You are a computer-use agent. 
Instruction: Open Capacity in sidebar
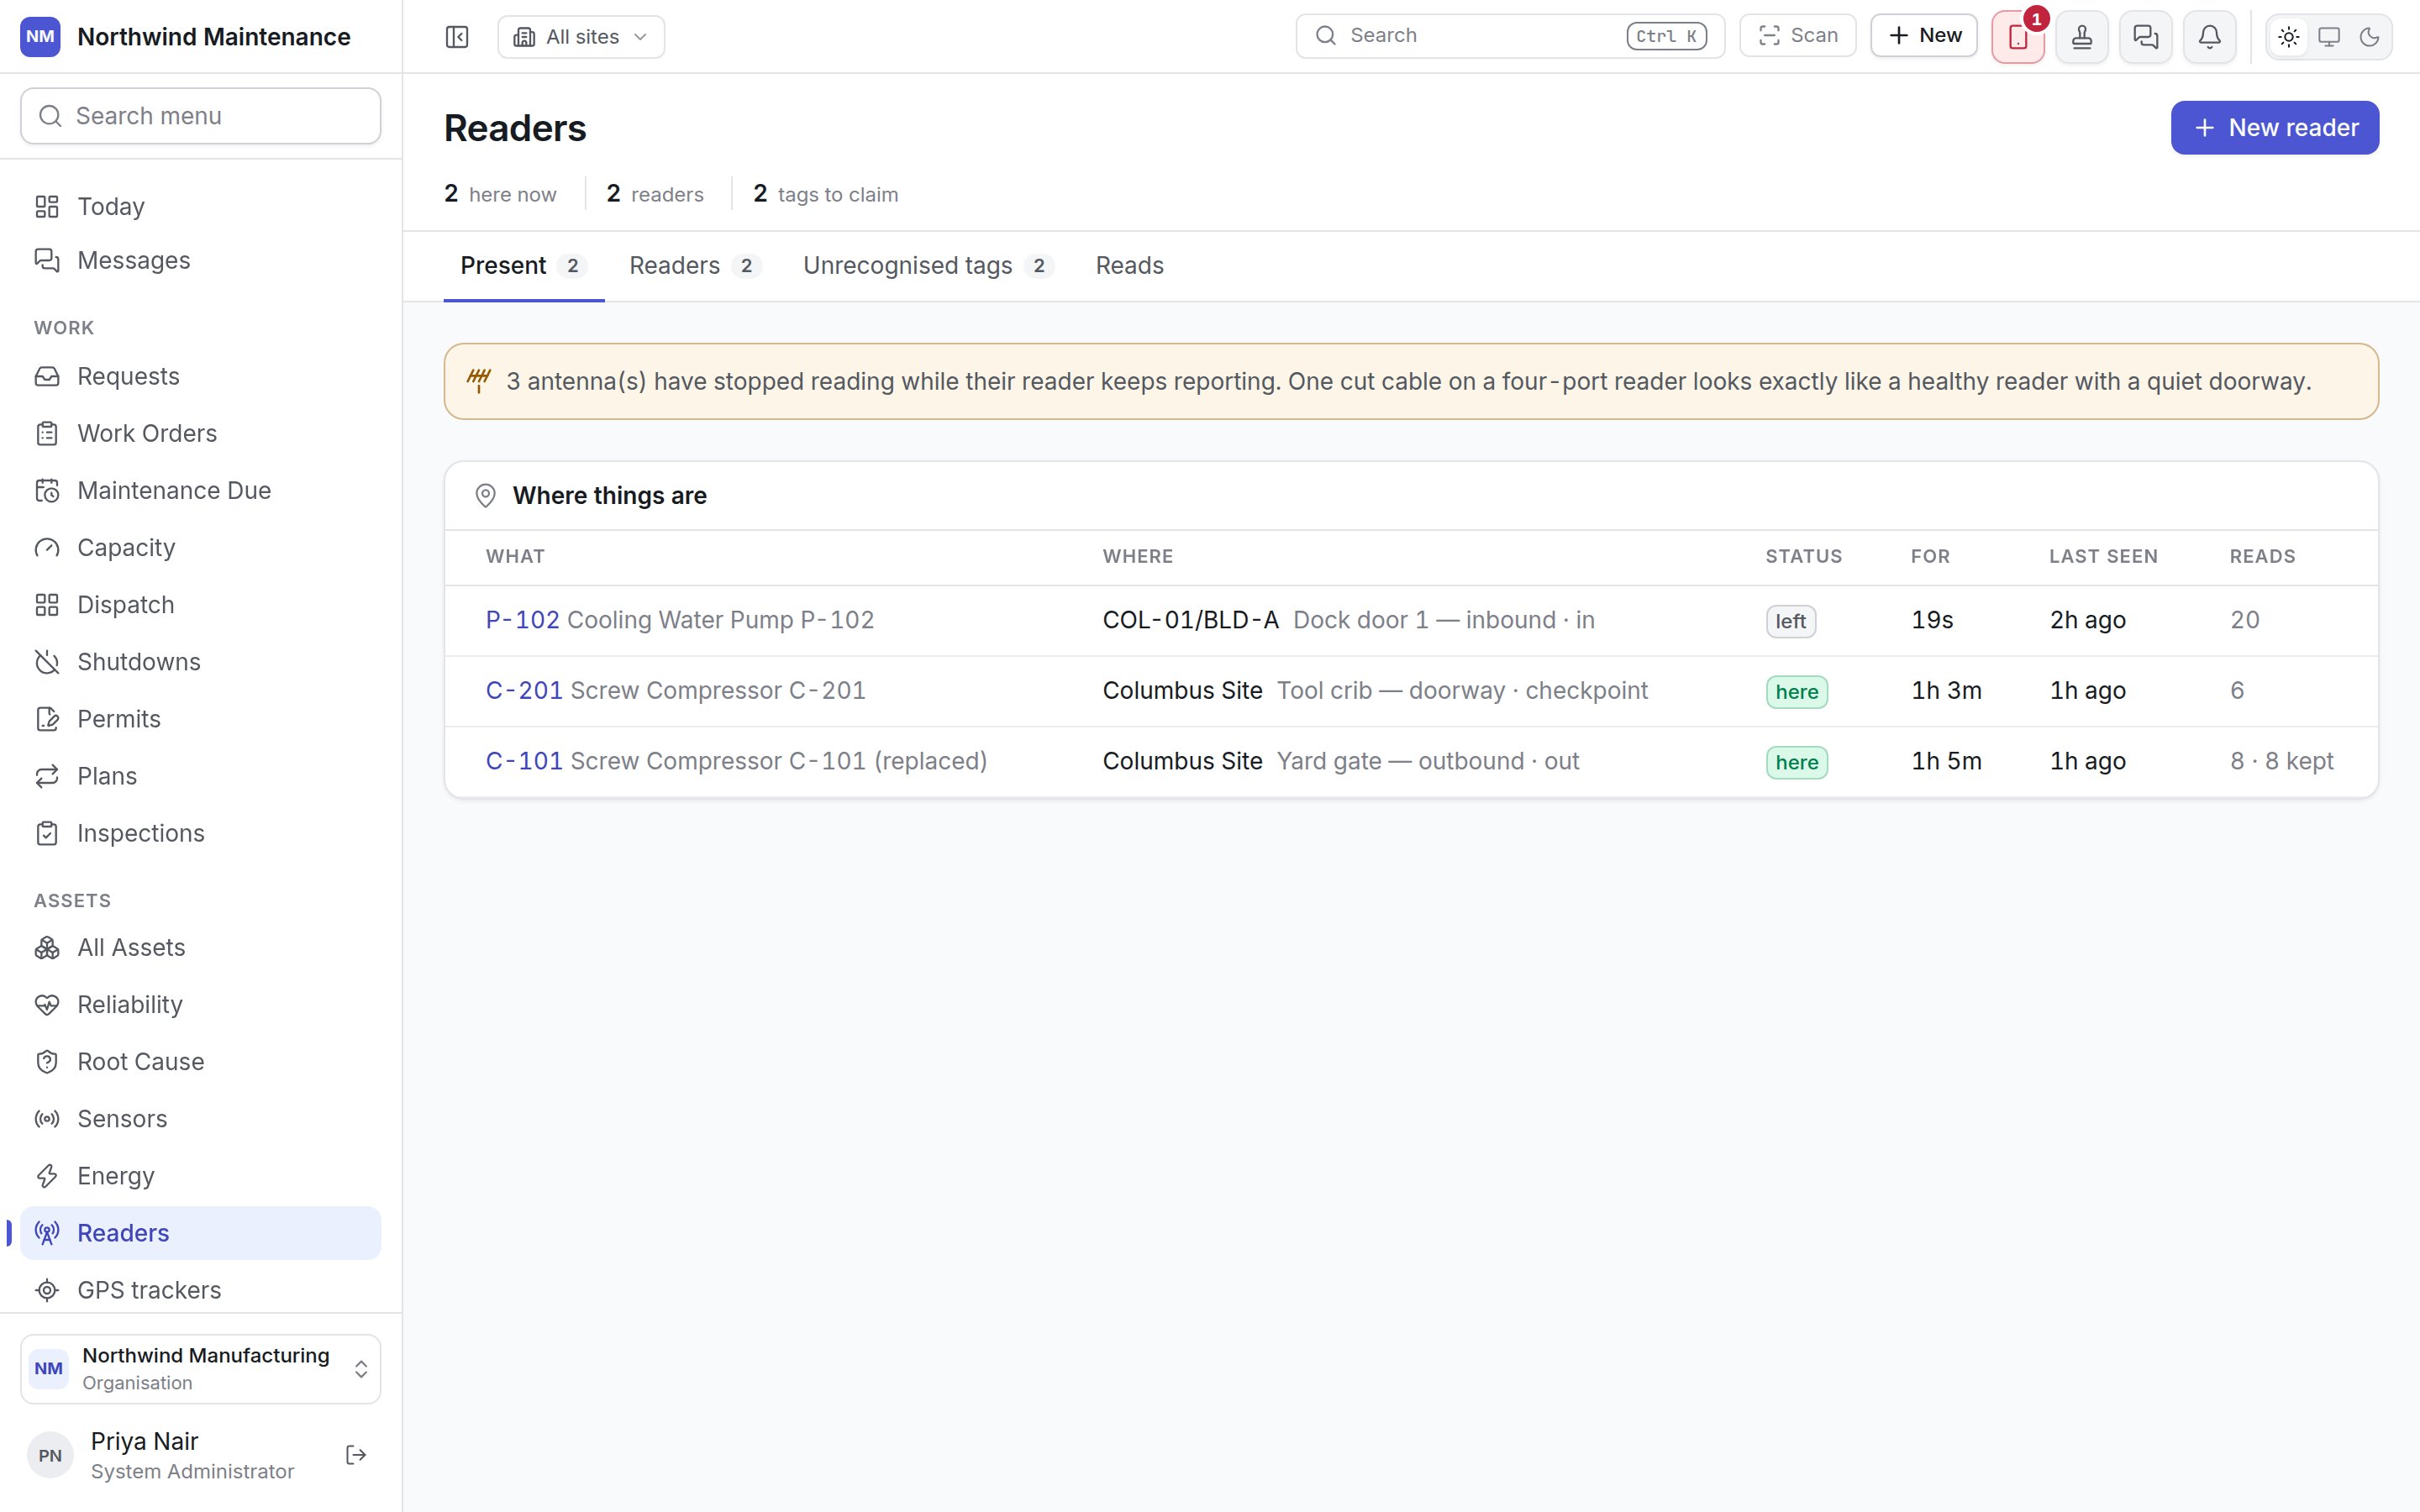[201, 548]
